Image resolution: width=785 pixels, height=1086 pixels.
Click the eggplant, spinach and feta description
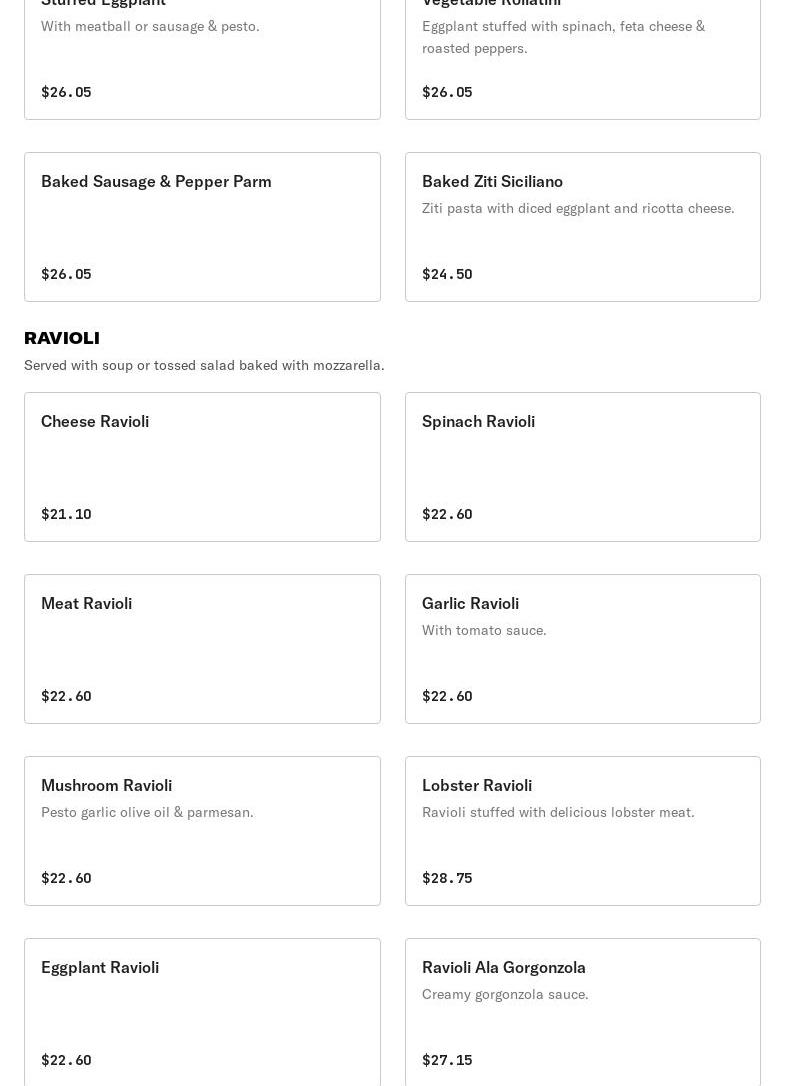(x=563, y=37)
